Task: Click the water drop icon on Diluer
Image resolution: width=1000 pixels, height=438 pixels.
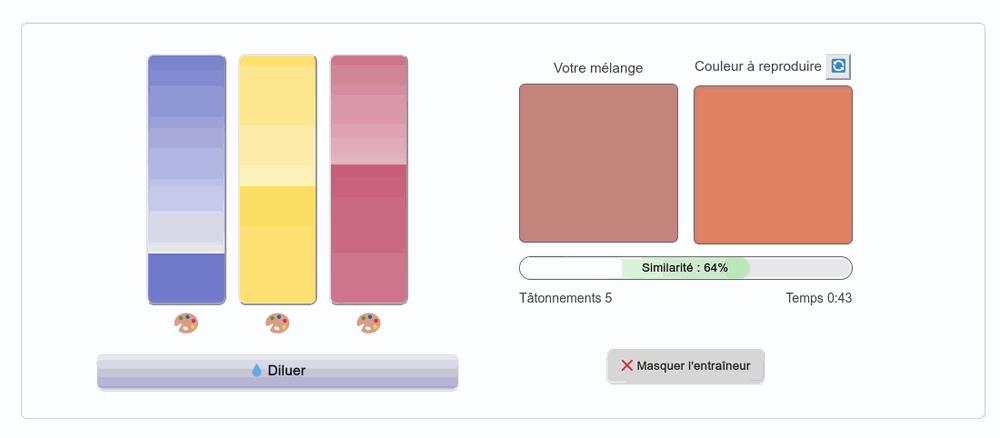Action: point(257,370)
